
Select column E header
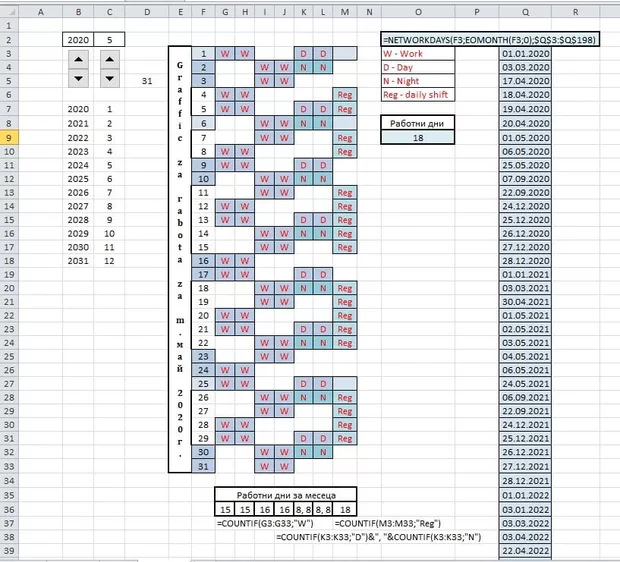point(180,12)
